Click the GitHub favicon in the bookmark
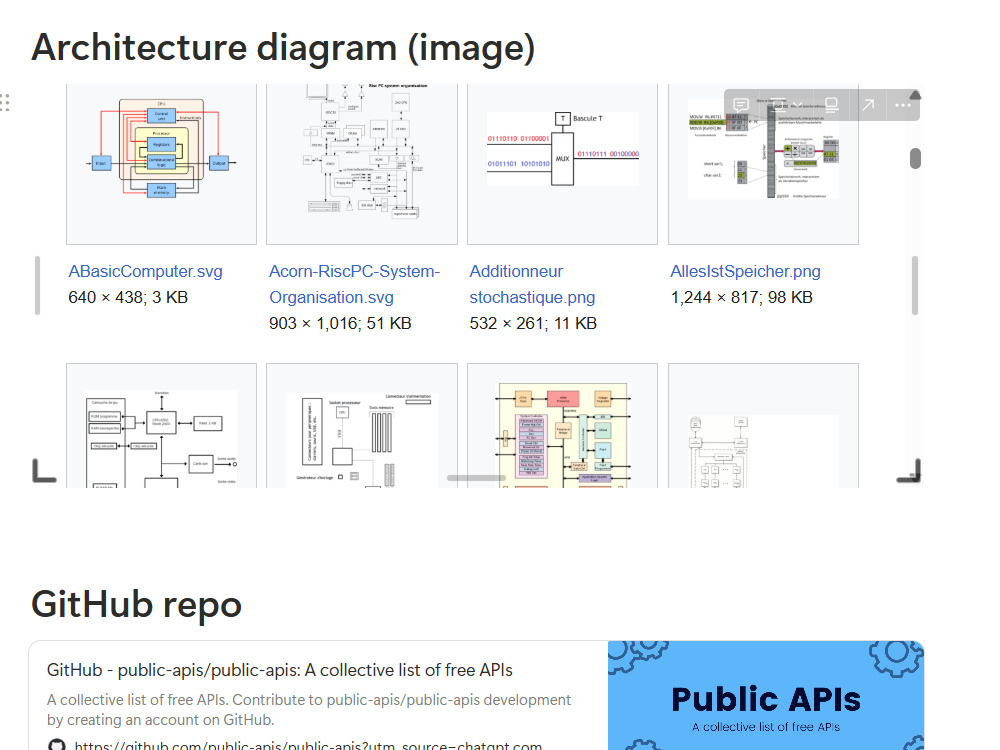 click(x=57, y=746)
